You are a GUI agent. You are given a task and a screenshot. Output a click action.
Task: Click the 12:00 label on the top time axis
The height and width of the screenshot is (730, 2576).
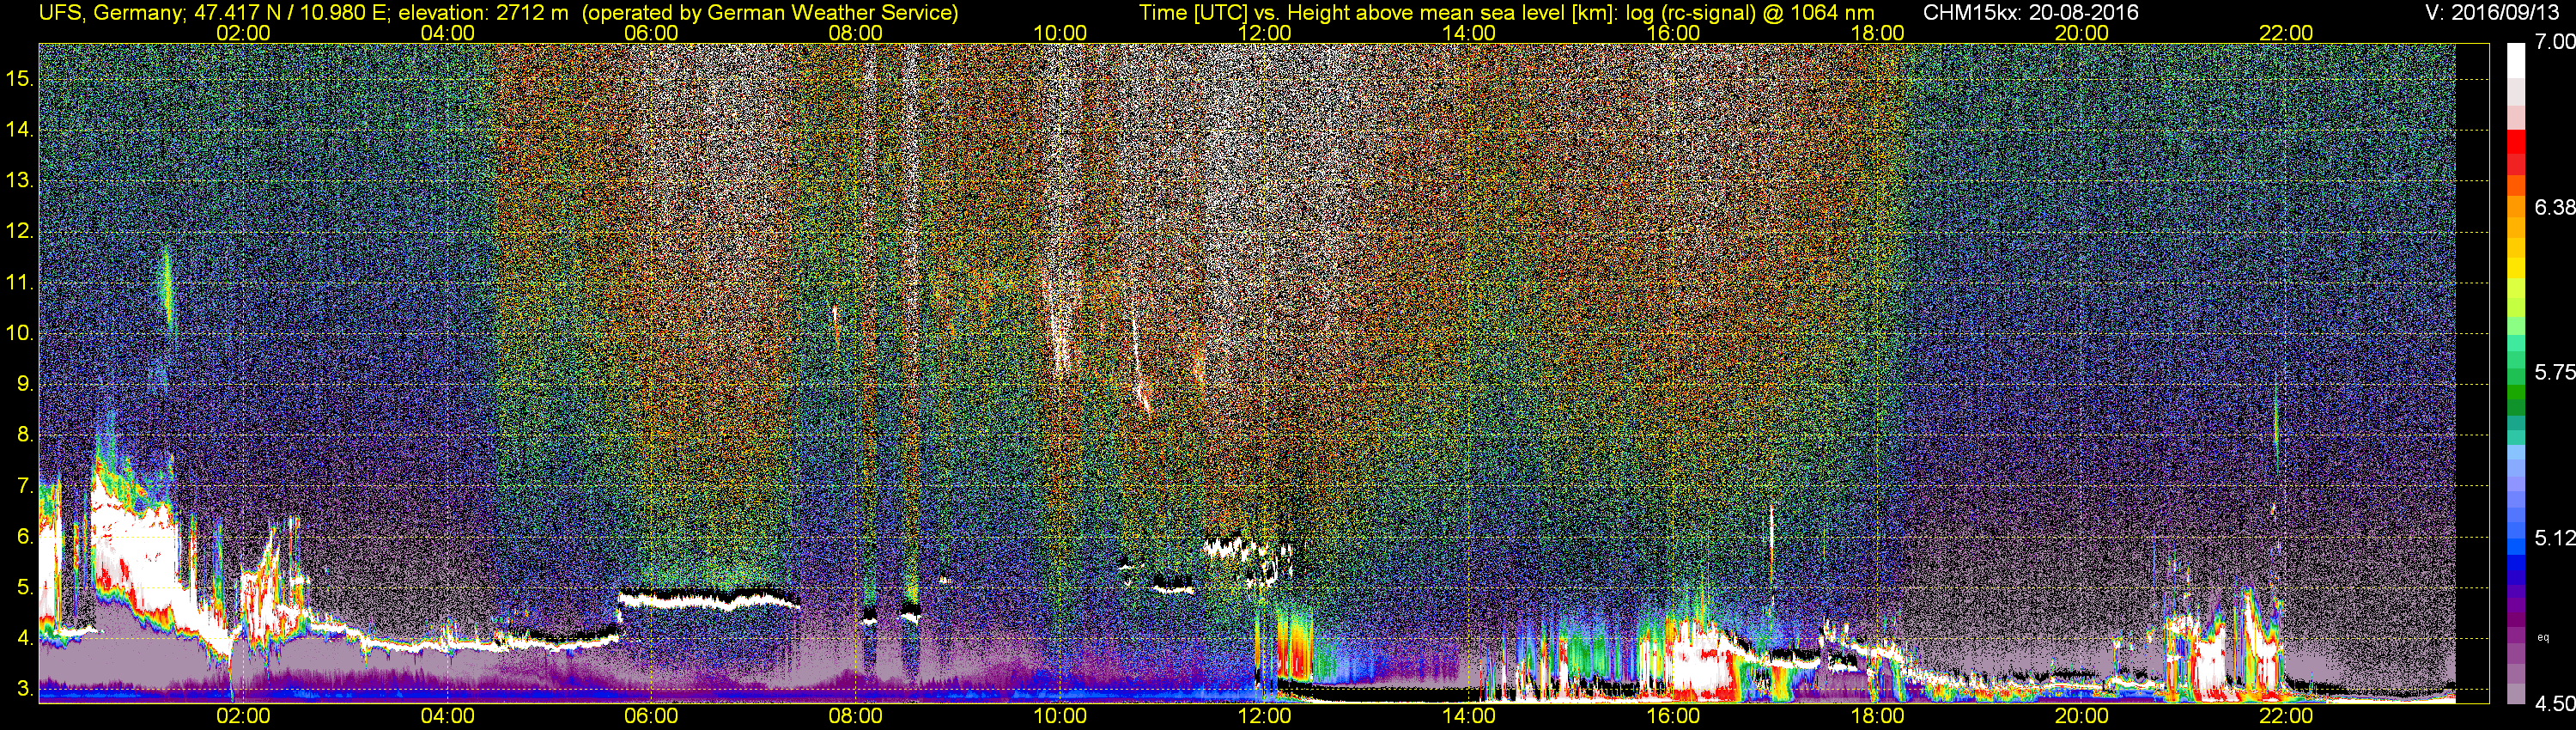(1265, 33)
